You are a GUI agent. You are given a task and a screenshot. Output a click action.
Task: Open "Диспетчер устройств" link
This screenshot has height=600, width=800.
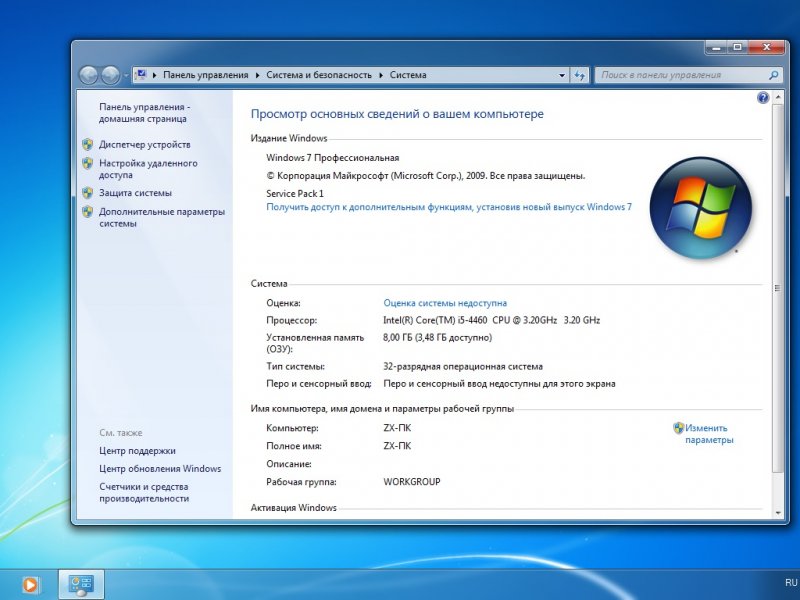(x=145, y=144)
